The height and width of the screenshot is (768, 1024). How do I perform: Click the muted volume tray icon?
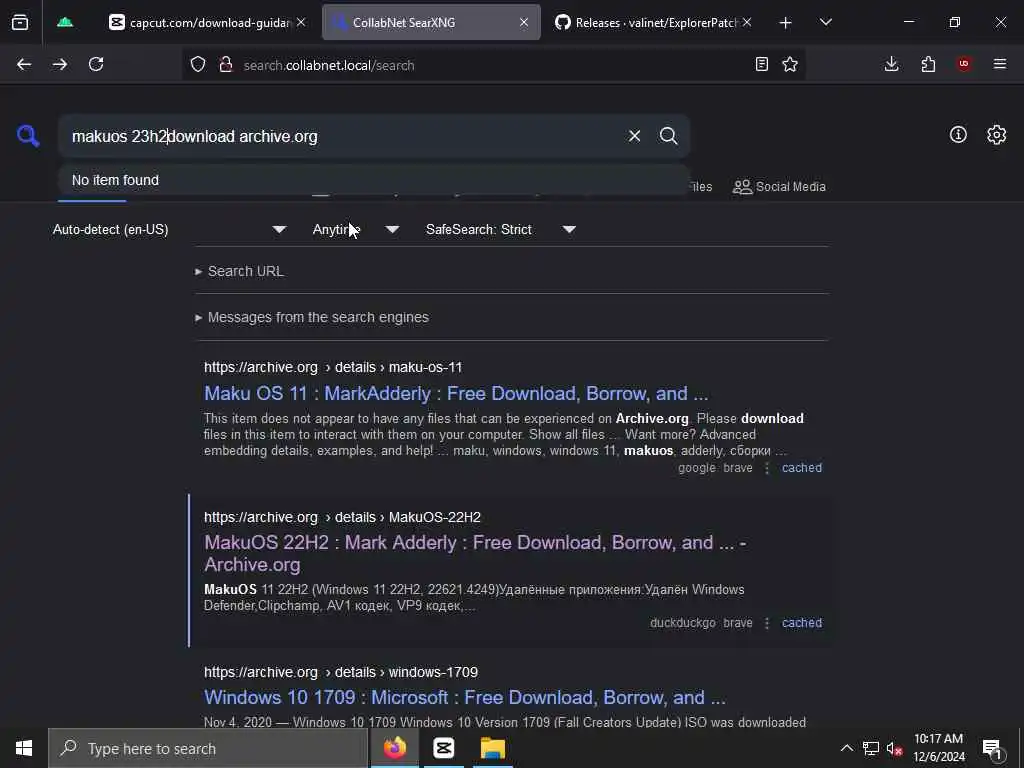894,748
